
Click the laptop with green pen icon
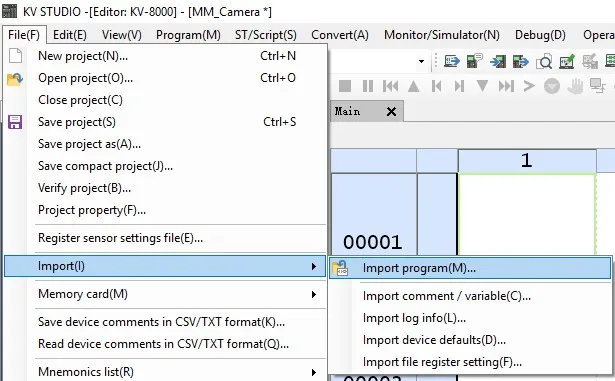567,61
